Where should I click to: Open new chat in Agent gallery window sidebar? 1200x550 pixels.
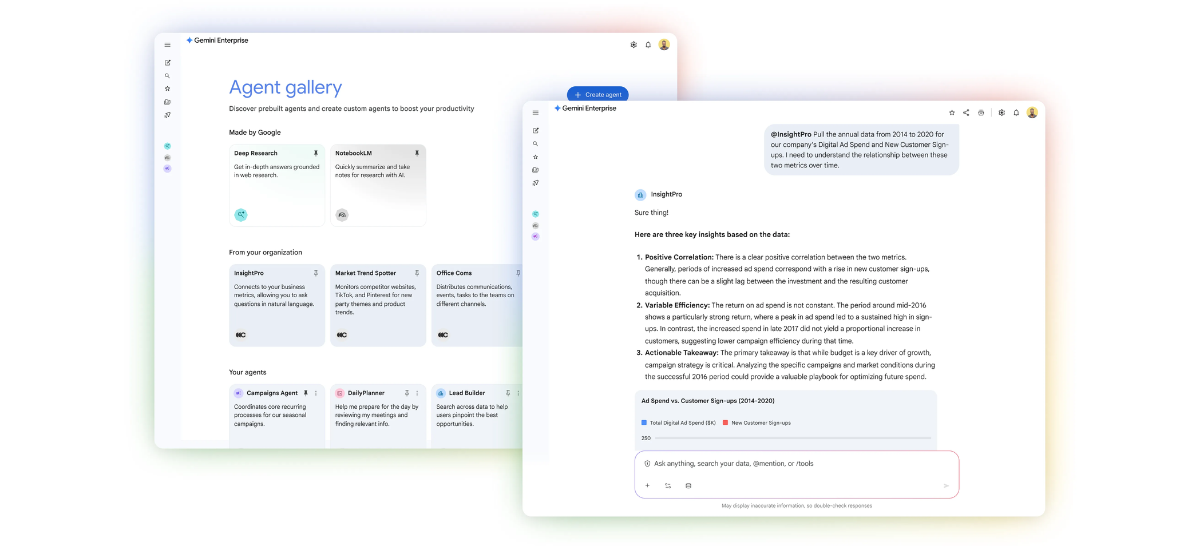(x=167, y=63)
